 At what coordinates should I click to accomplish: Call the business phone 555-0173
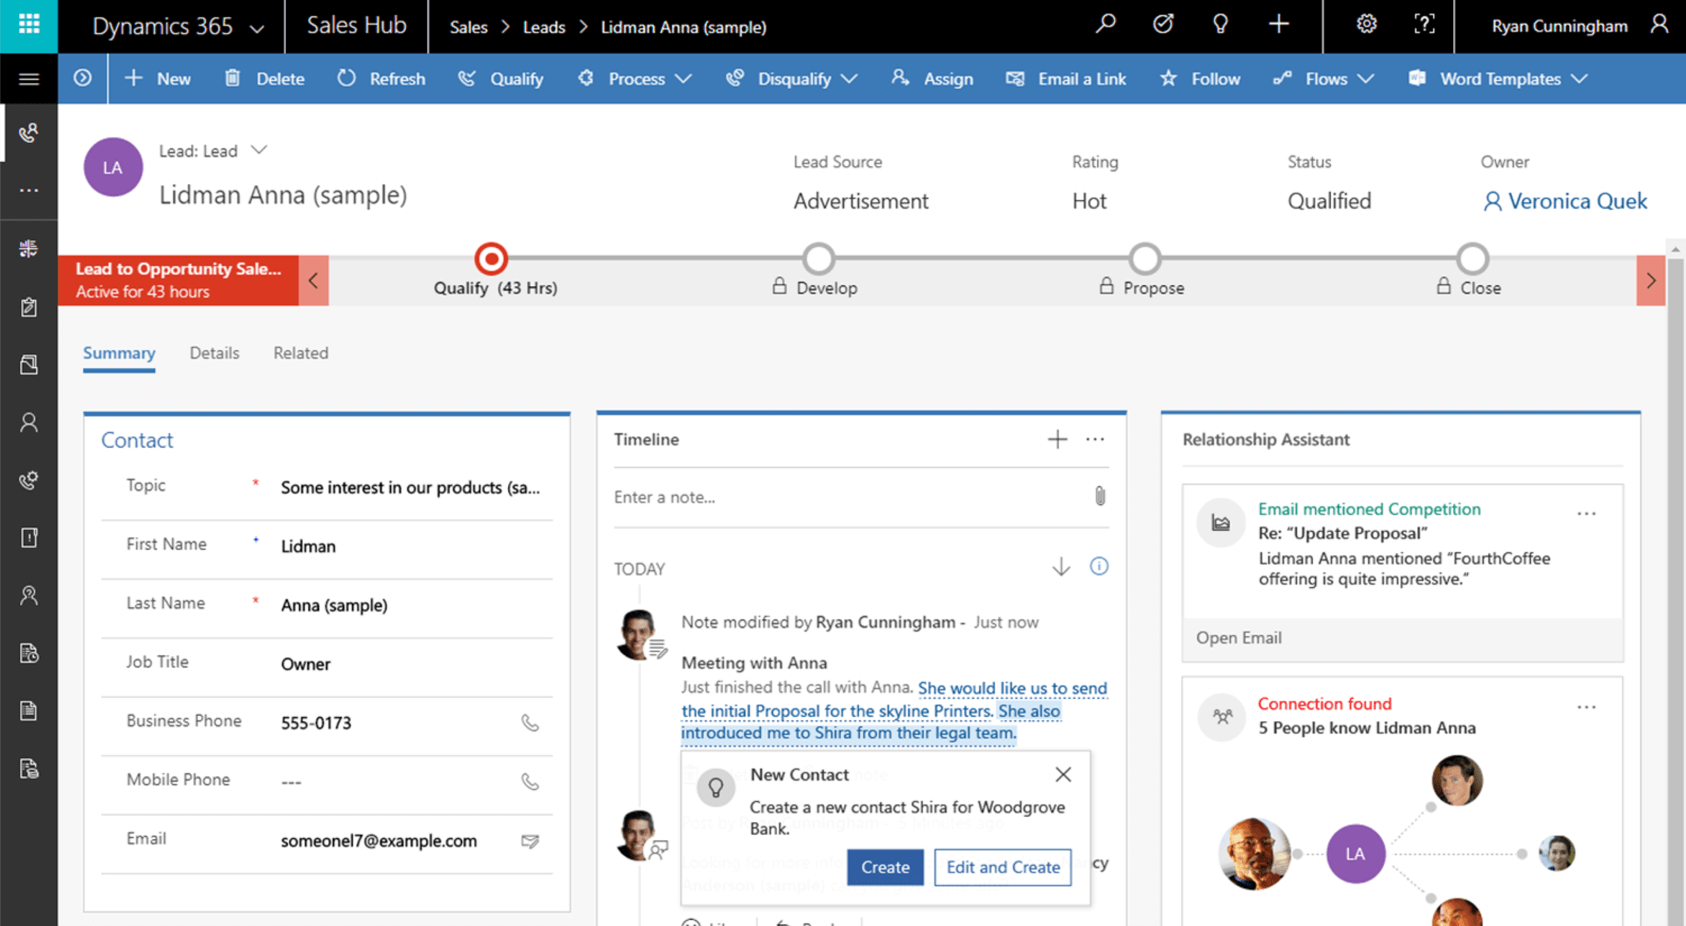point(530,723)
